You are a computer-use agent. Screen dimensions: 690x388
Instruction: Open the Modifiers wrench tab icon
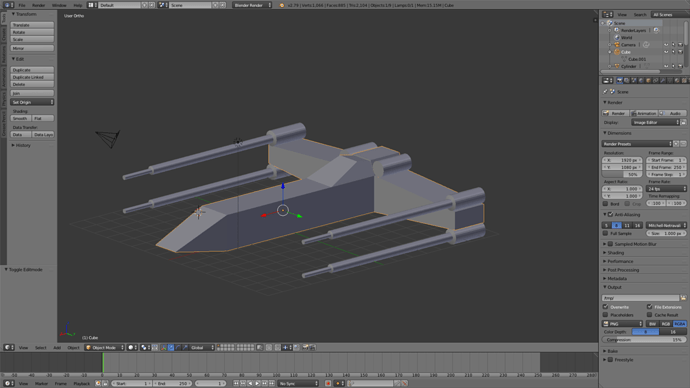(x=663, y=81)
